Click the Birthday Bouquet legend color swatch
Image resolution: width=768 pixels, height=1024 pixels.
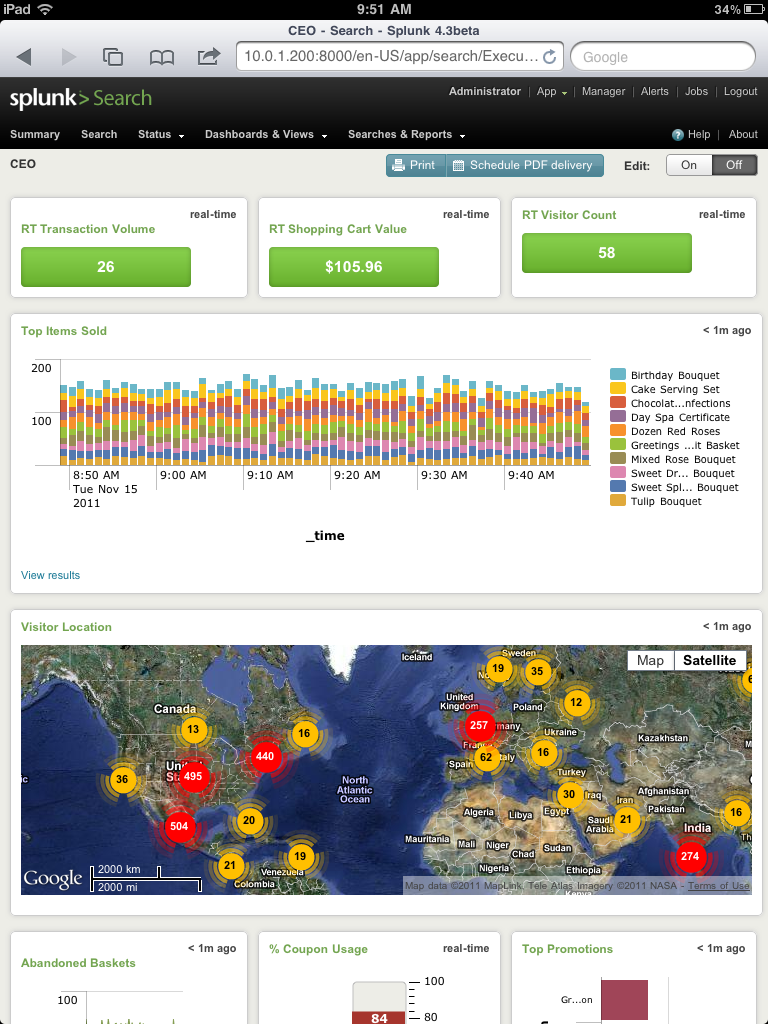(618, 374)
